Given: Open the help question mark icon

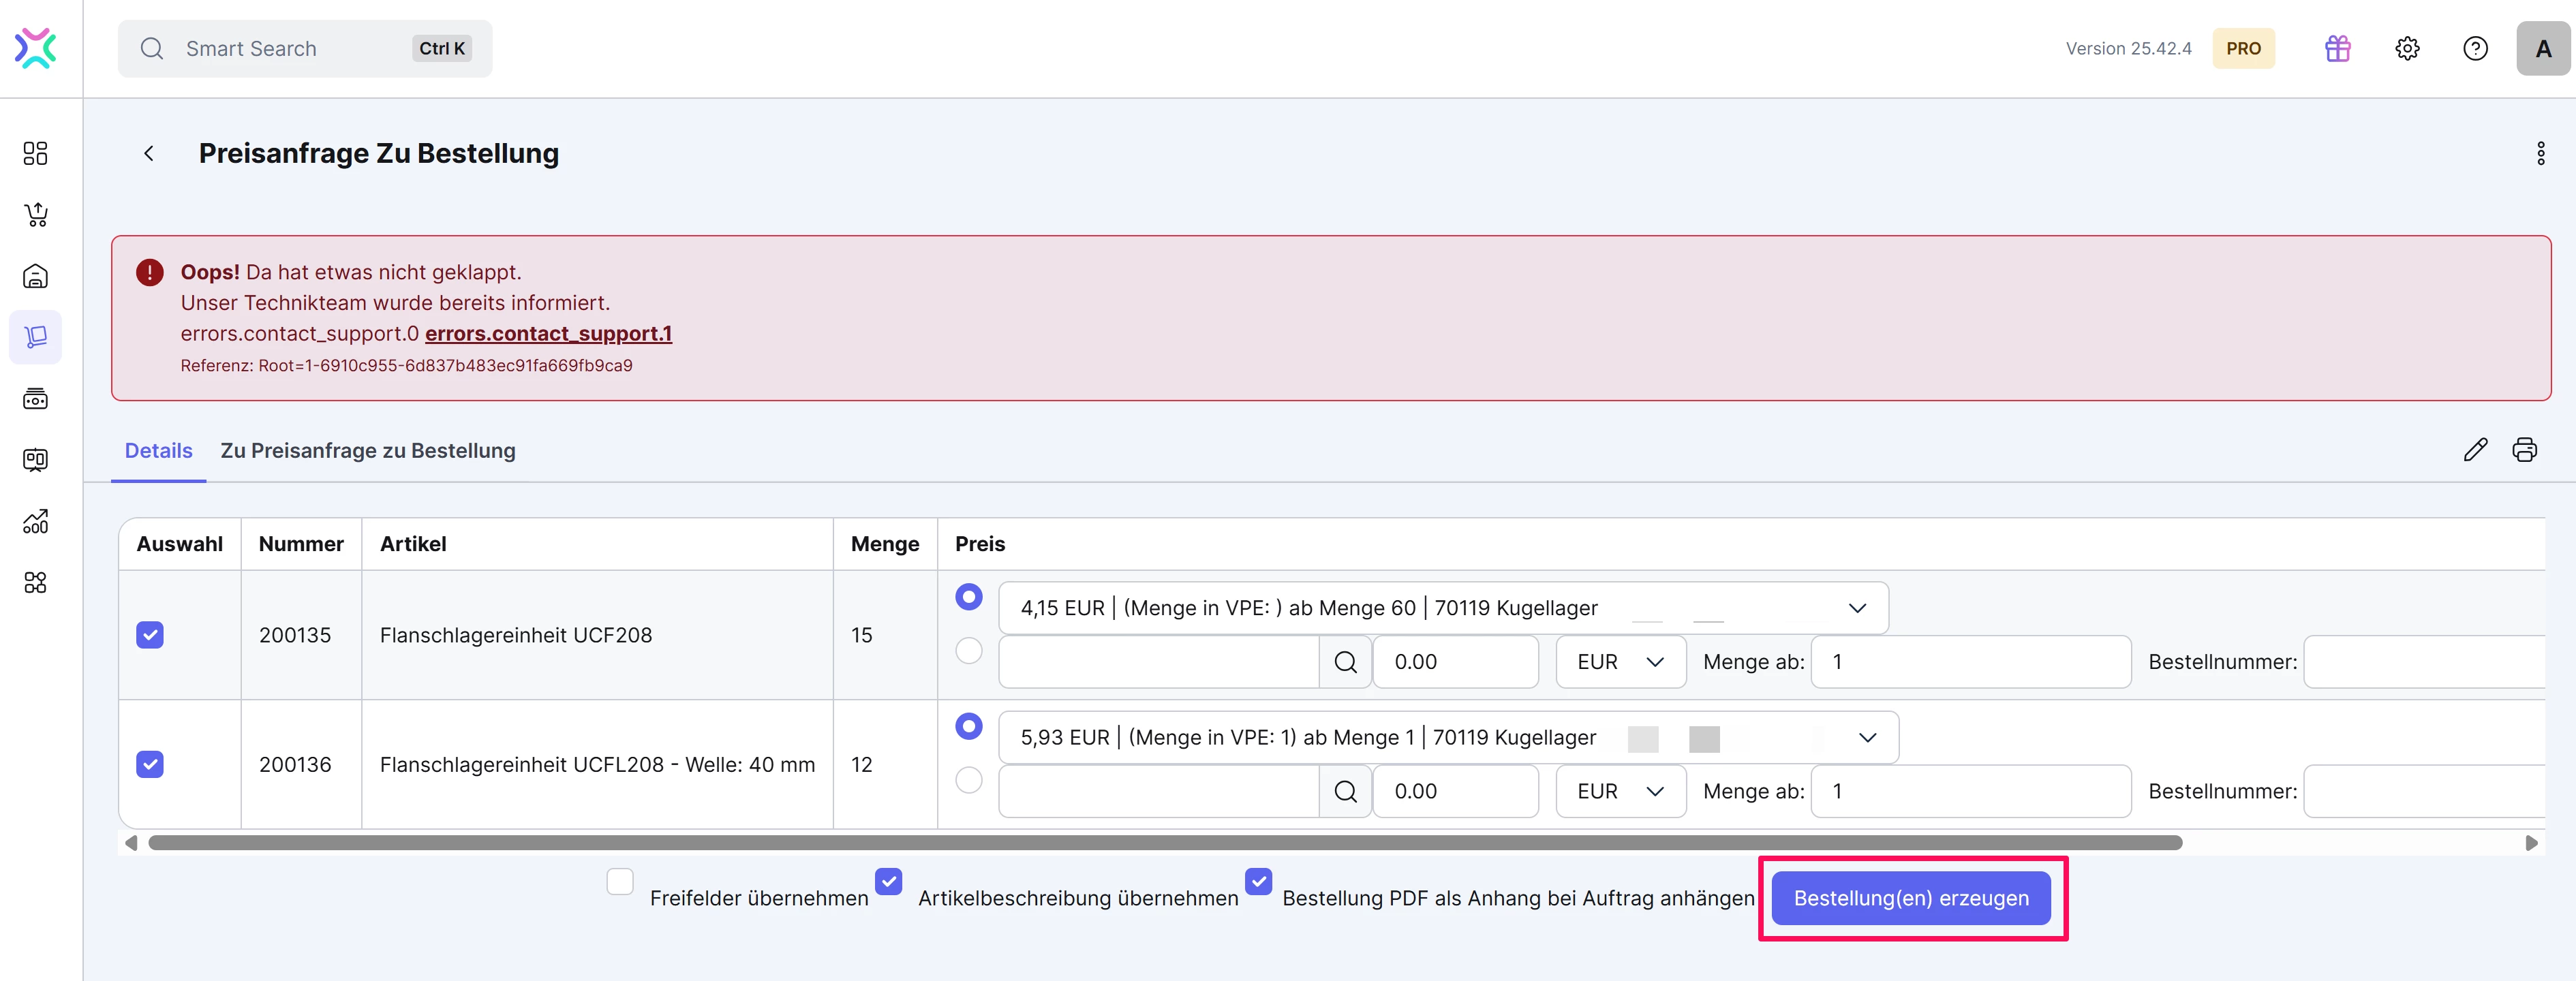Looking at the screenshot, I should tap(2475, 48).
